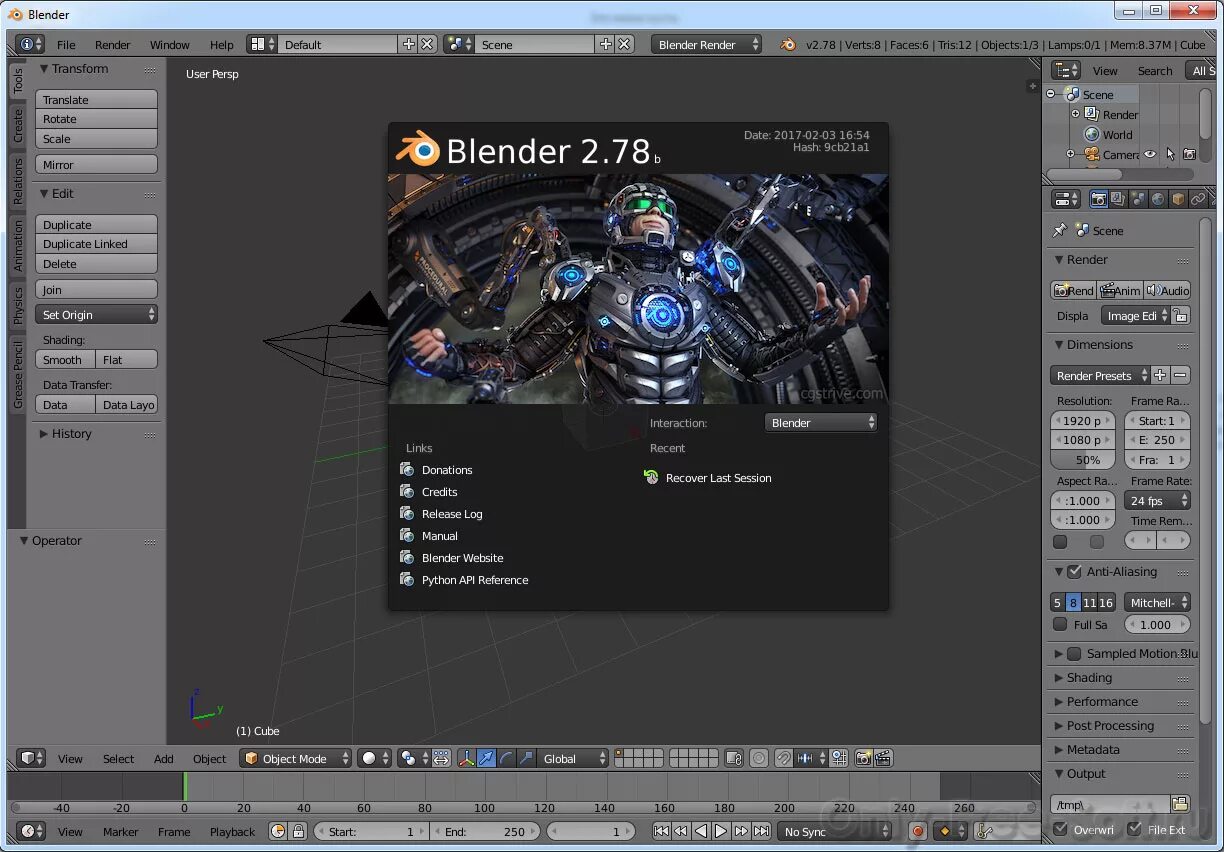Jump to the last frame of playback

click(x=761, y=831)
